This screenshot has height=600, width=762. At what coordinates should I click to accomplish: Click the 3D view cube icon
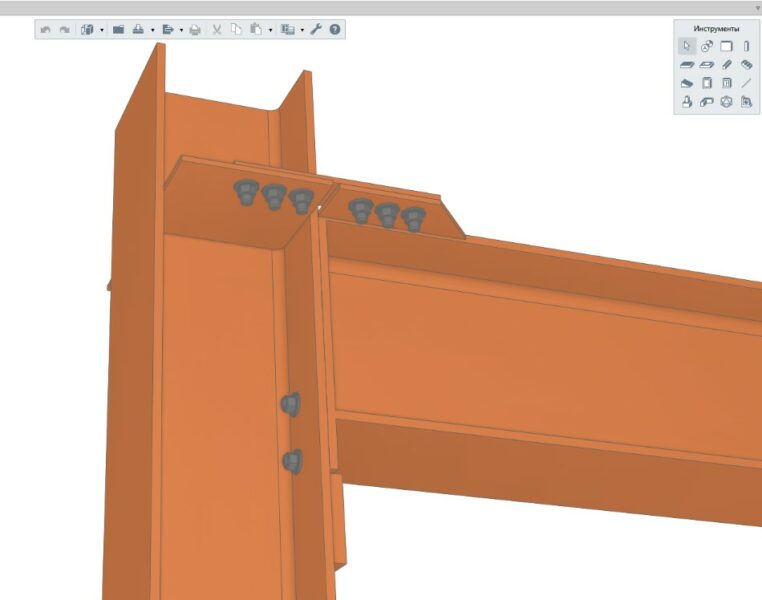pyautogui.click(x=87, y=30)
